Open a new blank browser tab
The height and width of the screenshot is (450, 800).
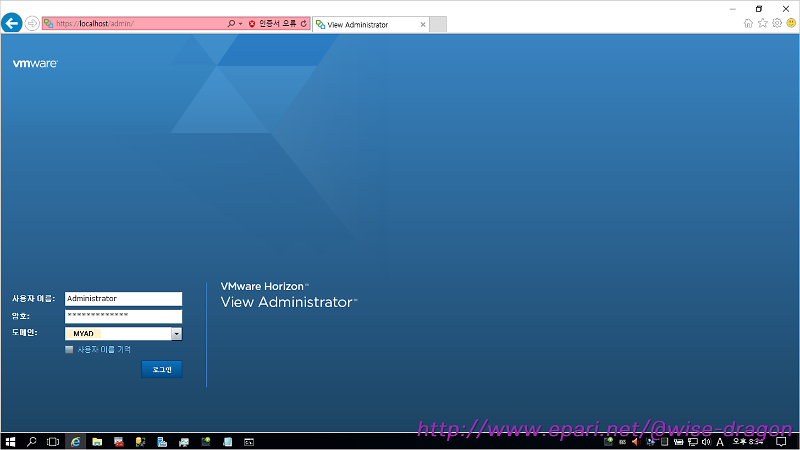pyautogui.click(x=438, y=24)
